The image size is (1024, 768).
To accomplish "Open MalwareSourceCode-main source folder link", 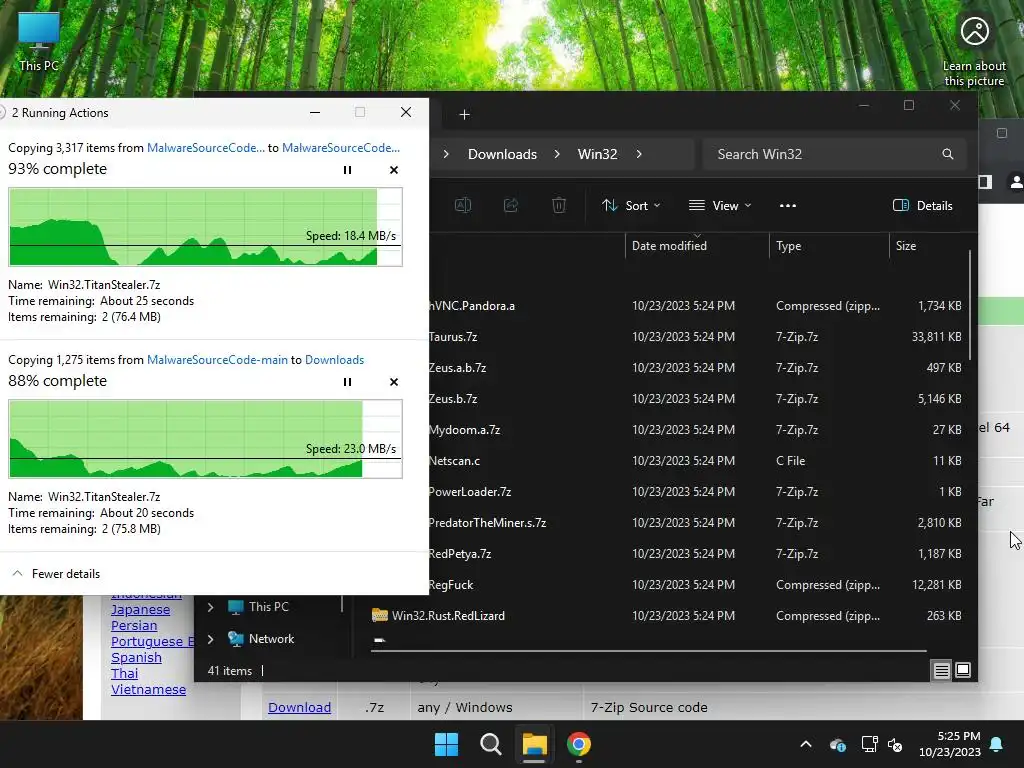I will (217, 360).
